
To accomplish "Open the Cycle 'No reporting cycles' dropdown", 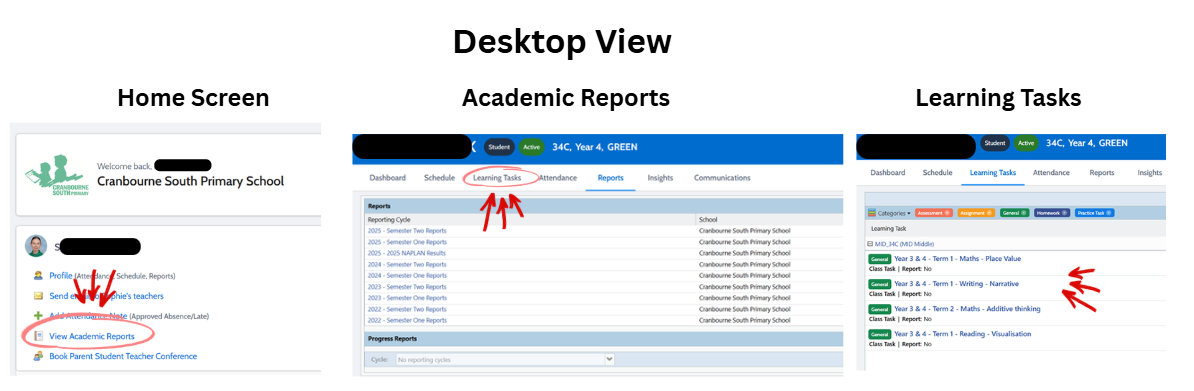I will tap(505, 359).
